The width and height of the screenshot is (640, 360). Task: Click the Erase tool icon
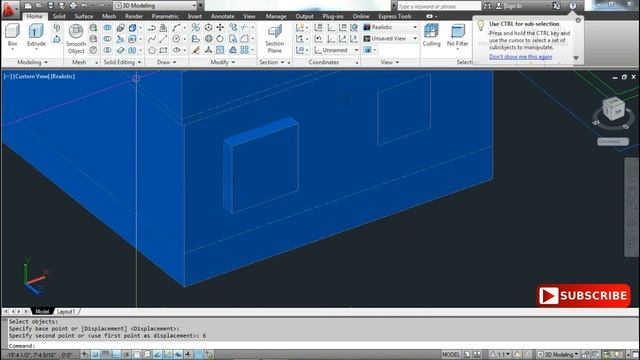pyautogui.click(x=196, y=50)
